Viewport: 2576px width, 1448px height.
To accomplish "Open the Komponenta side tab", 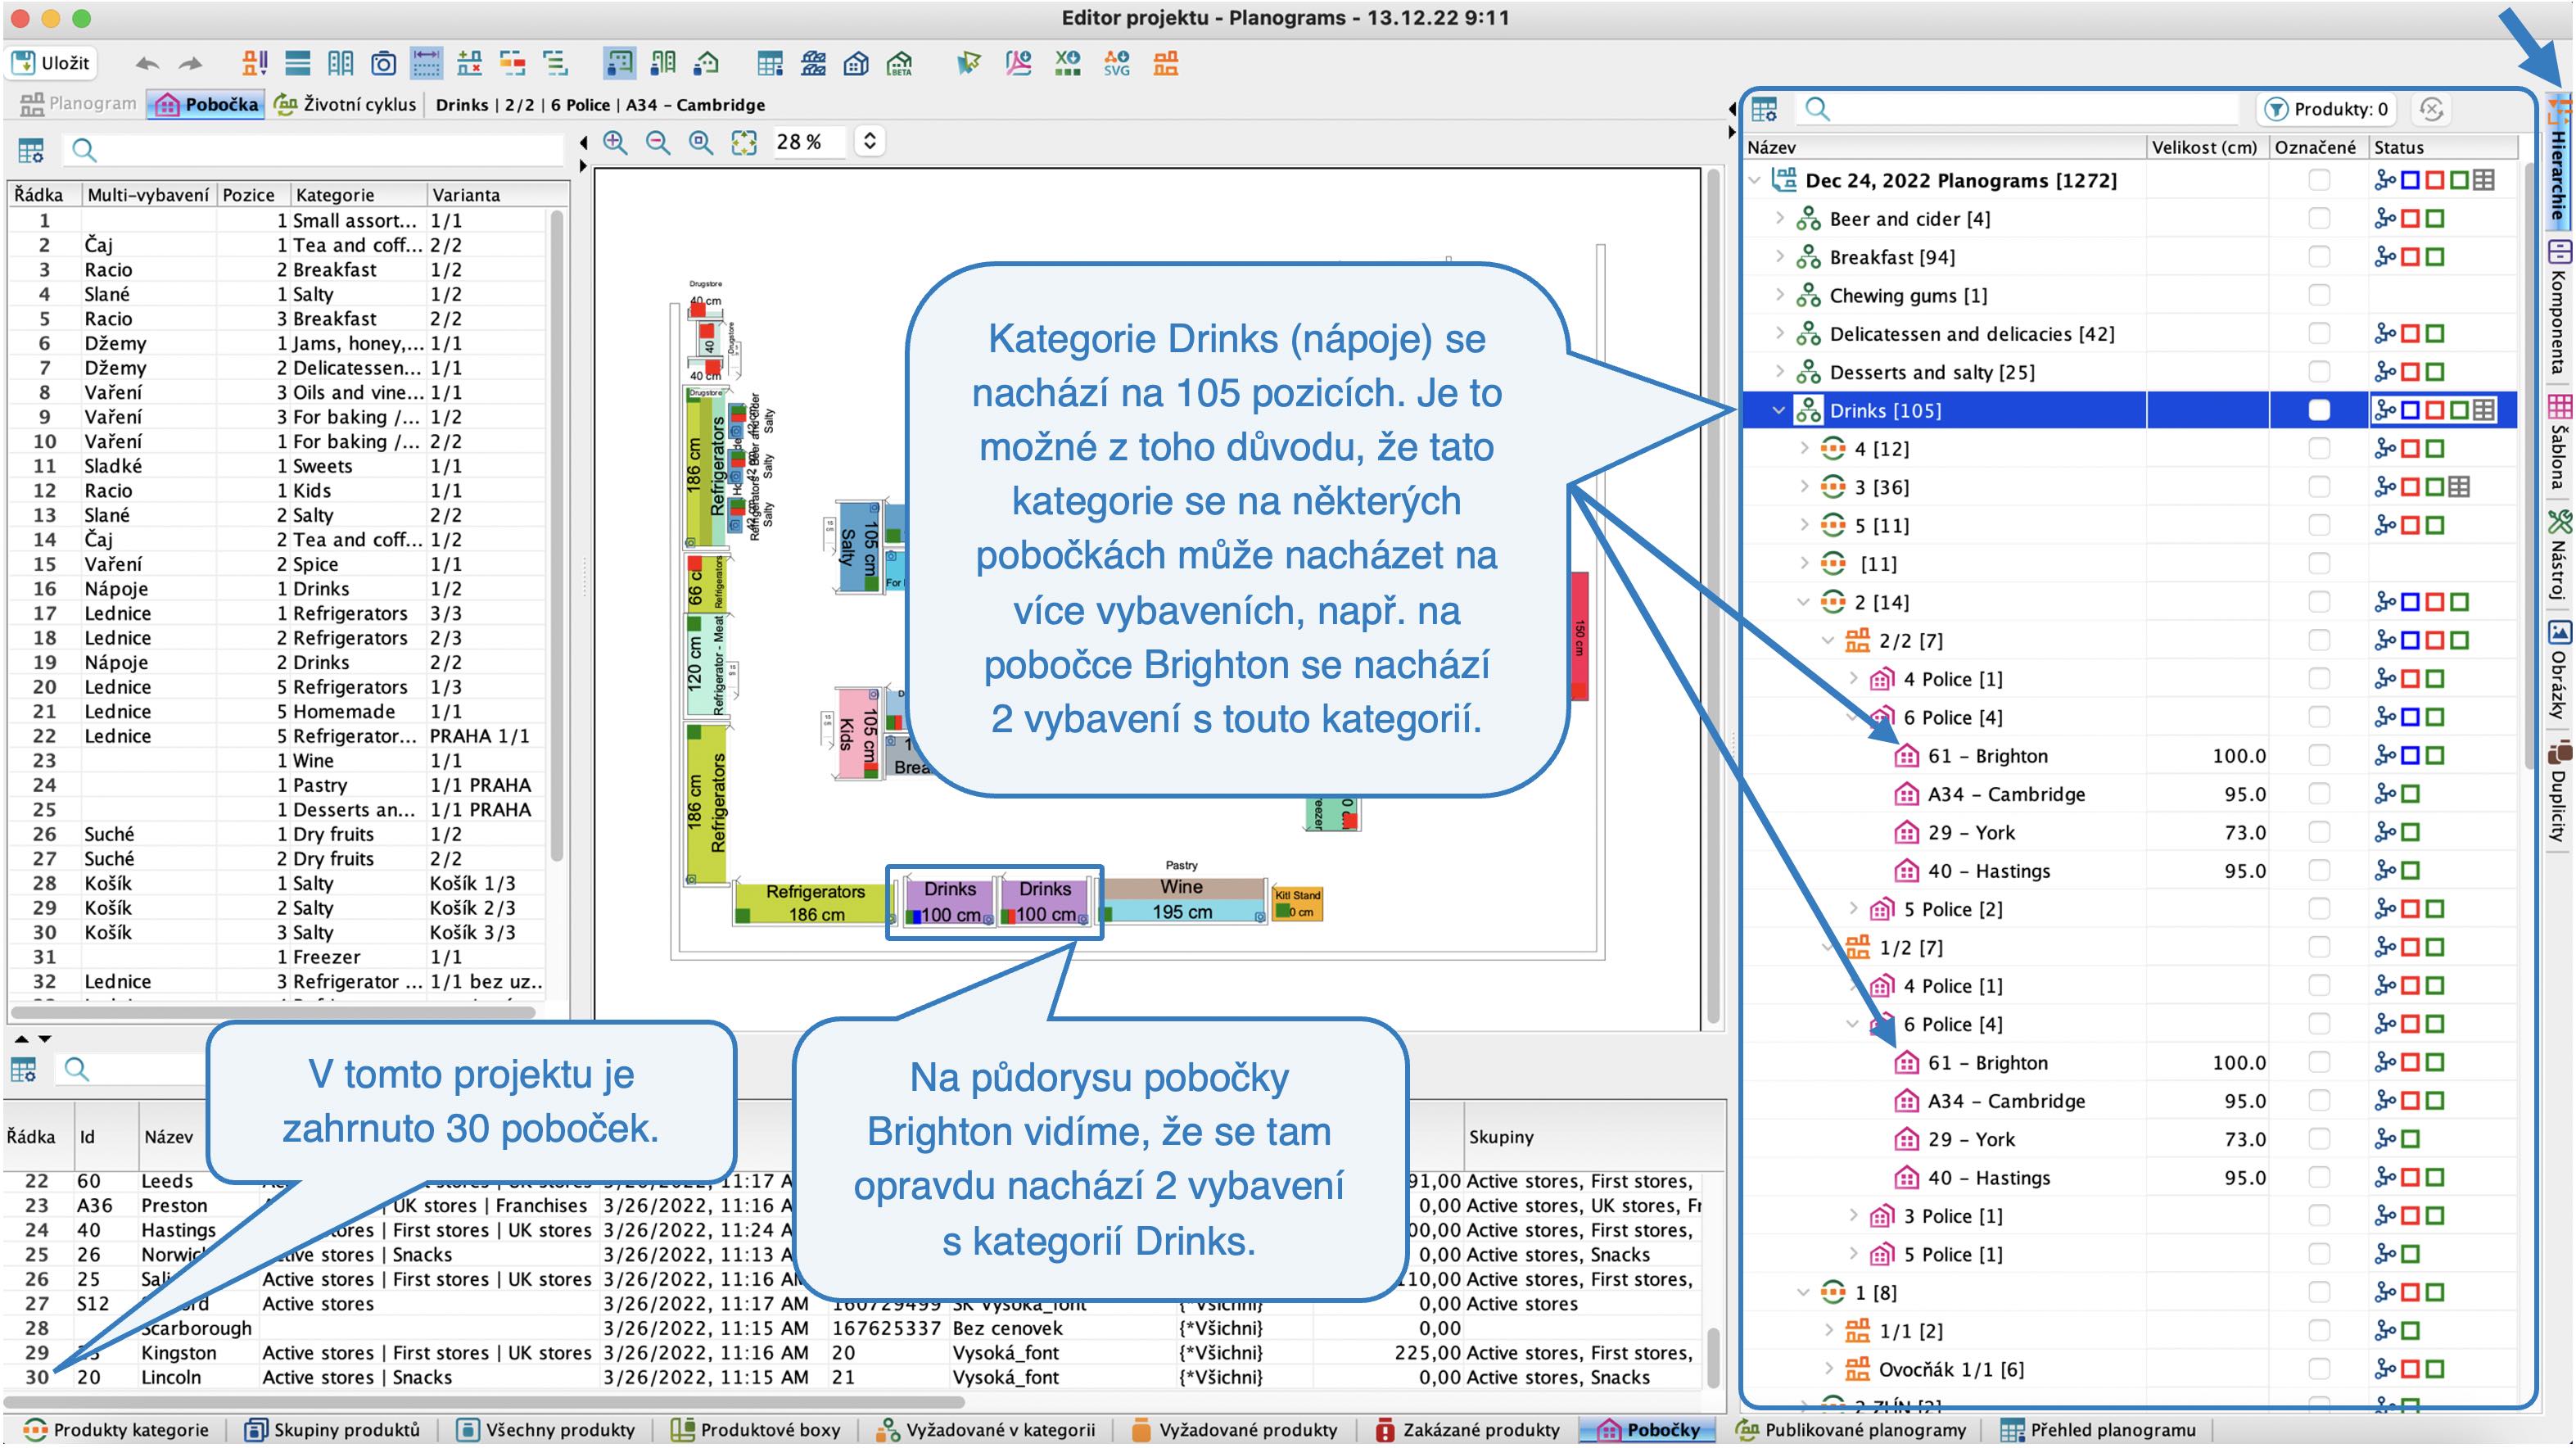I will coord(2559,307).
